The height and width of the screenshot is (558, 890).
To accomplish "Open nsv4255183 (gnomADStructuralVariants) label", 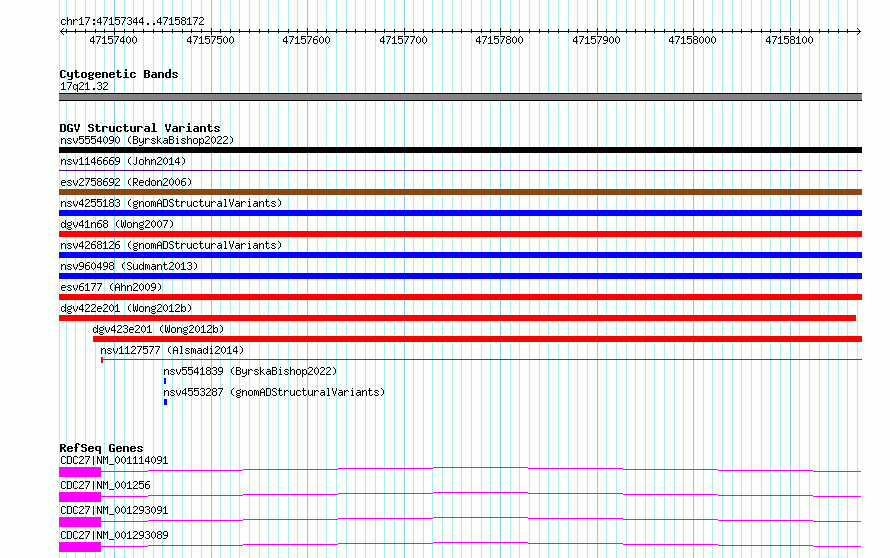I will coord(171,203).
